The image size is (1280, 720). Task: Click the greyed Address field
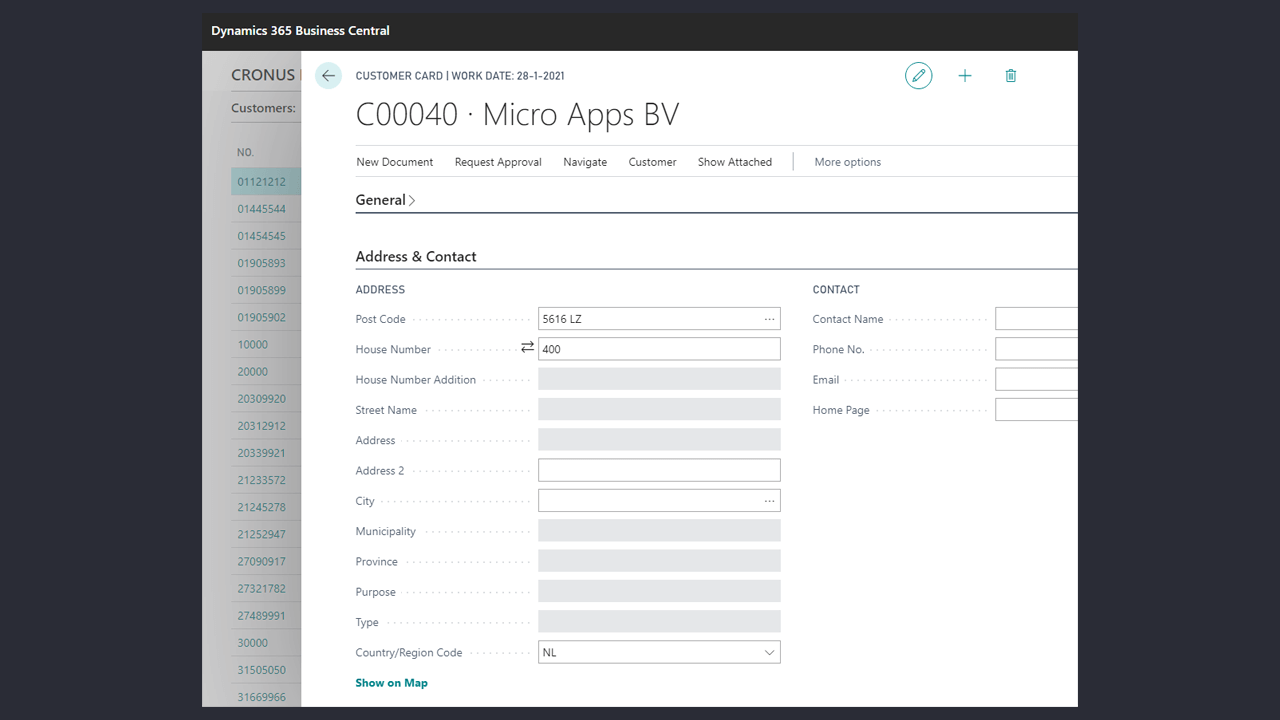[x=659, y=440]
